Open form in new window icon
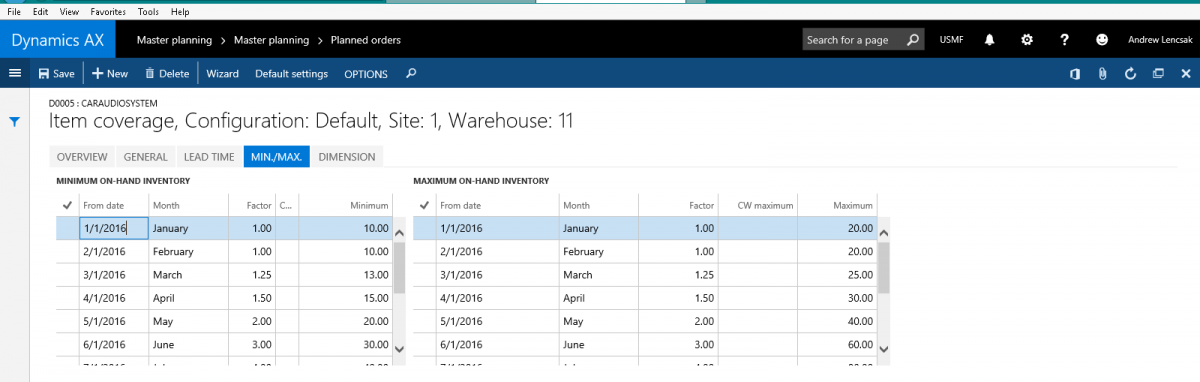 [x=1158, y=73]
